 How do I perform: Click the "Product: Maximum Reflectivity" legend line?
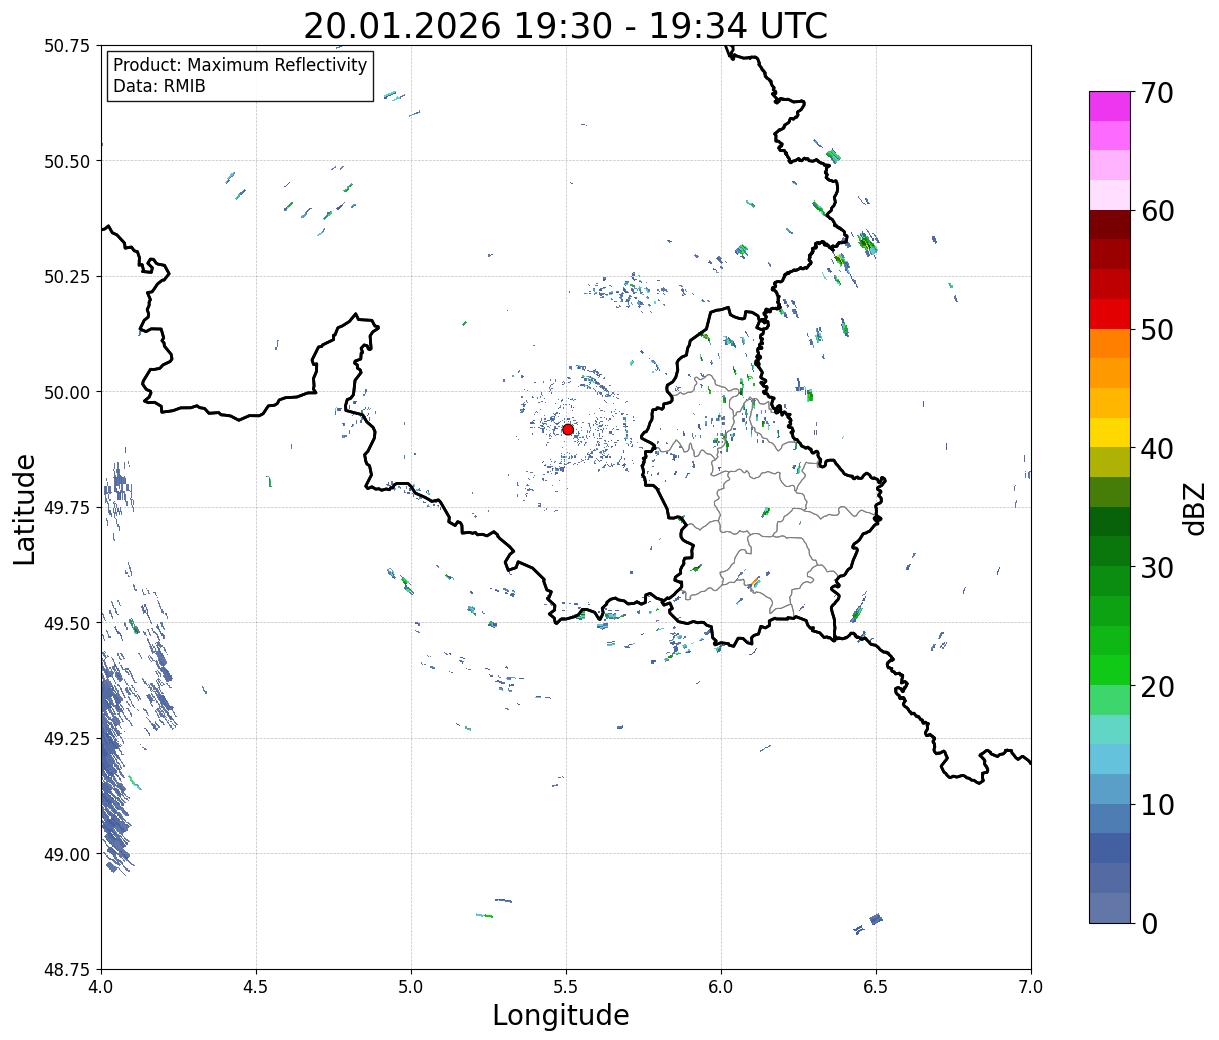(x=240, y=65)
